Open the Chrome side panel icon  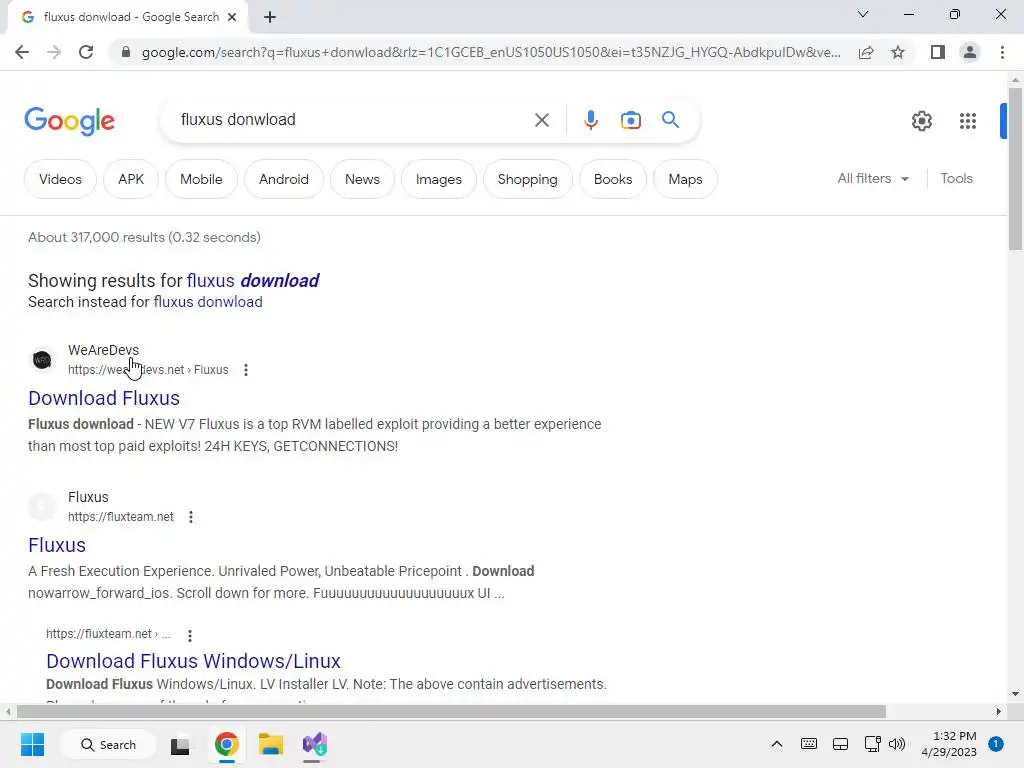click(938, 52)
